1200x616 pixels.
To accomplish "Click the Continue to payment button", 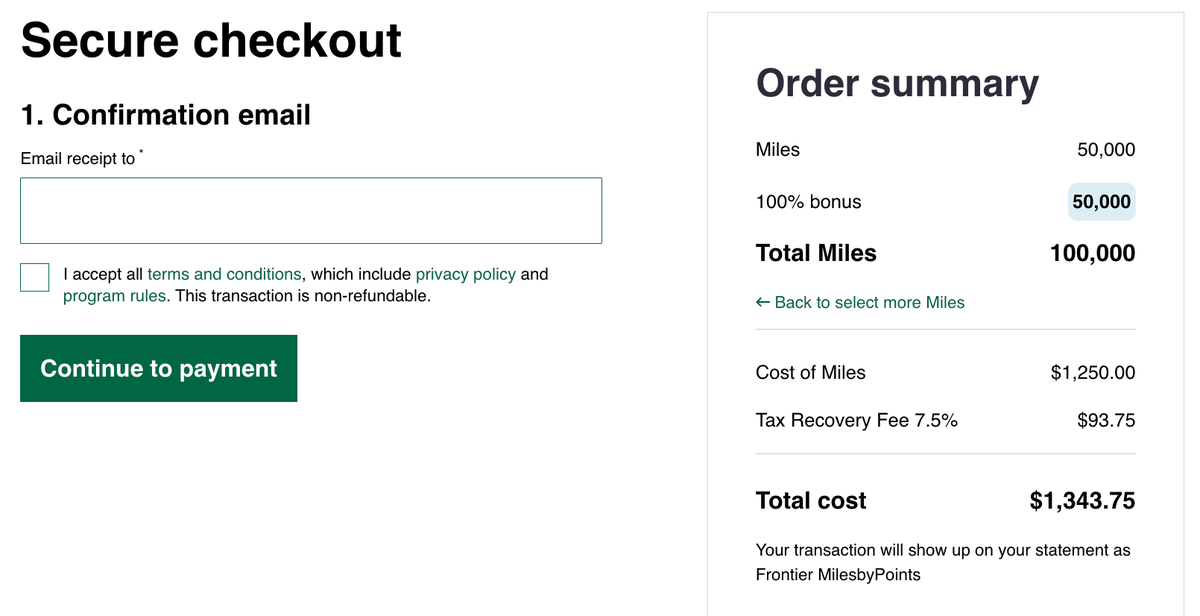I will point(158,368).
